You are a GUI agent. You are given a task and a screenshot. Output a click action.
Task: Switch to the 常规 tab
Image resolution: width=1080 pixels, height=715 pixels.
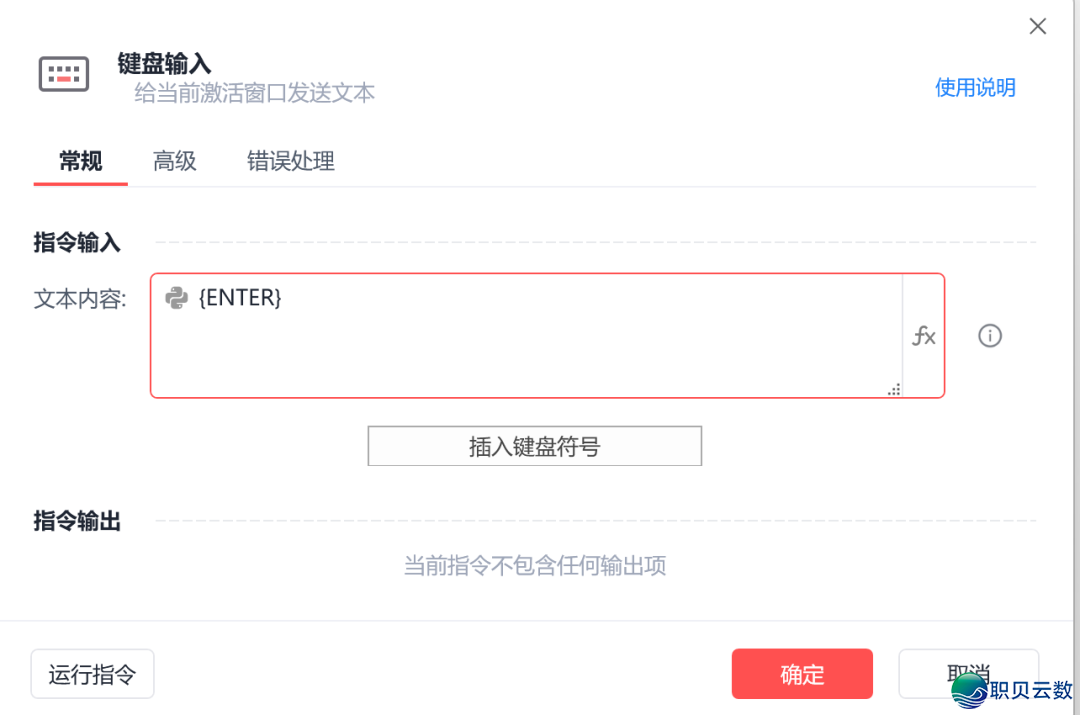pyautogui.click(x=81, y=161)
